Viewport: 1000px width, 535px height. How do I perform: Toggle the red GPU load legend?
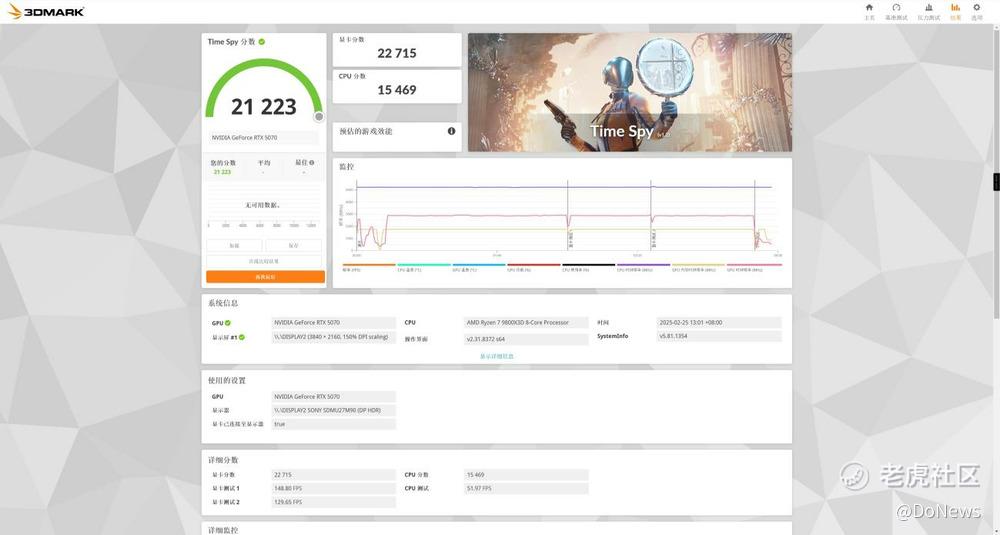[x=534, y=267]
